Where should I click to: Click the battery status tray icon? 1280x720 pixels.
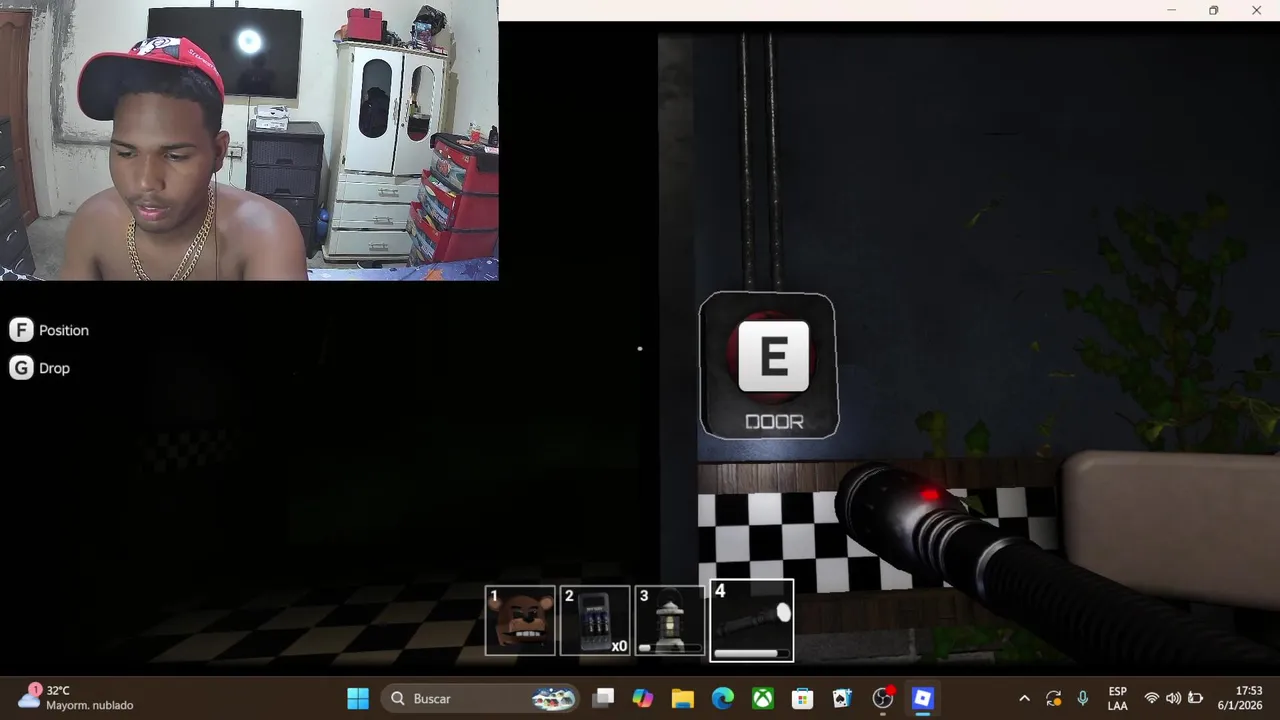click(1195, 698)
